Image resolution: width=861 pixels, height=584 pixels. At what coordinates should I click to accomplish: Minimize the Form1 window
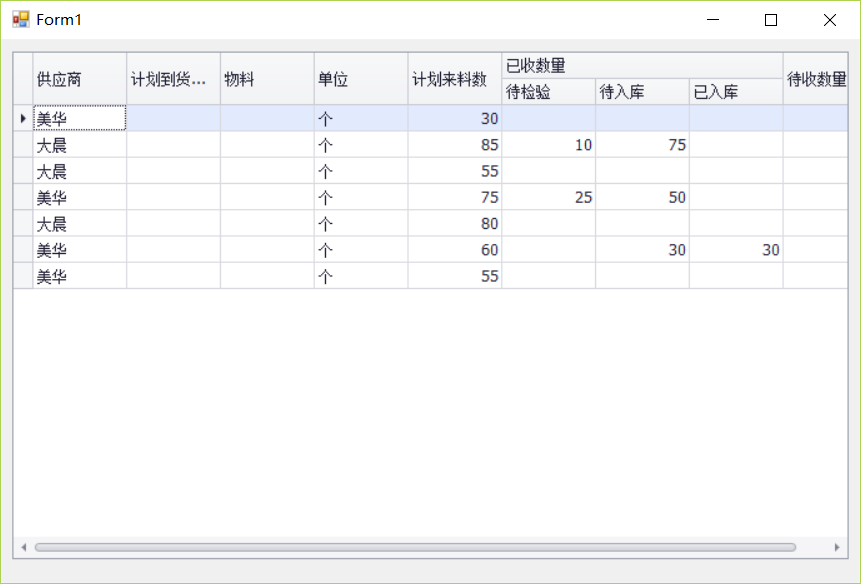click(713, 20)
